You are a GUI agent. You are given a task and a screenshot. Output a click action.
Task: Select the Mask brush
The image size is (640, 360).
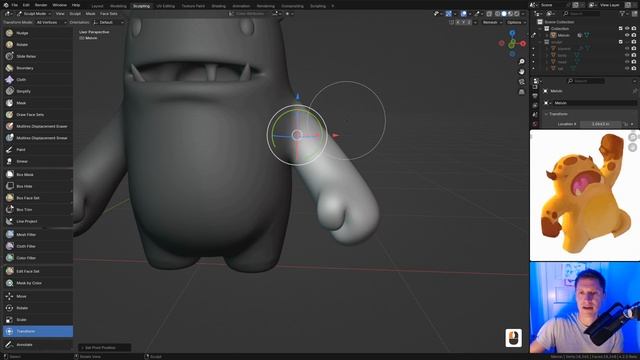[x=38, y=103]
